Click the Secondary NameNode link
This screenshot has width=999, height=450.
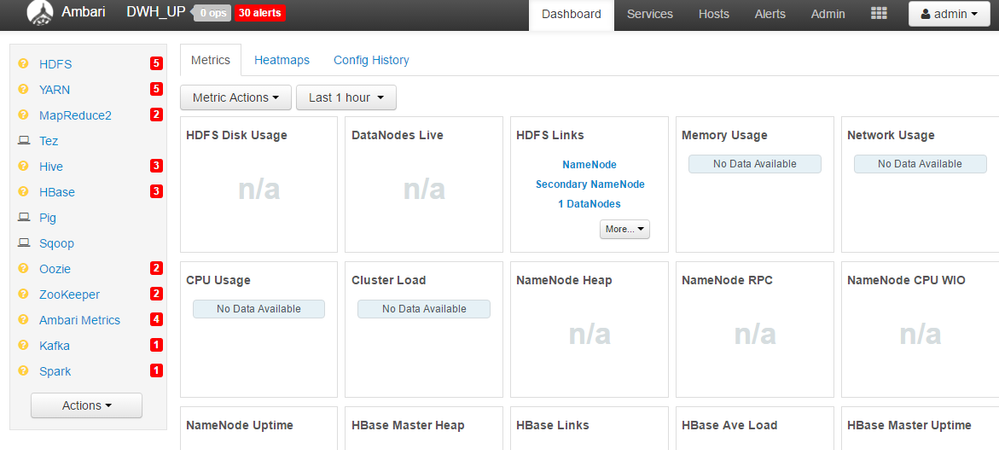[590, 184]
